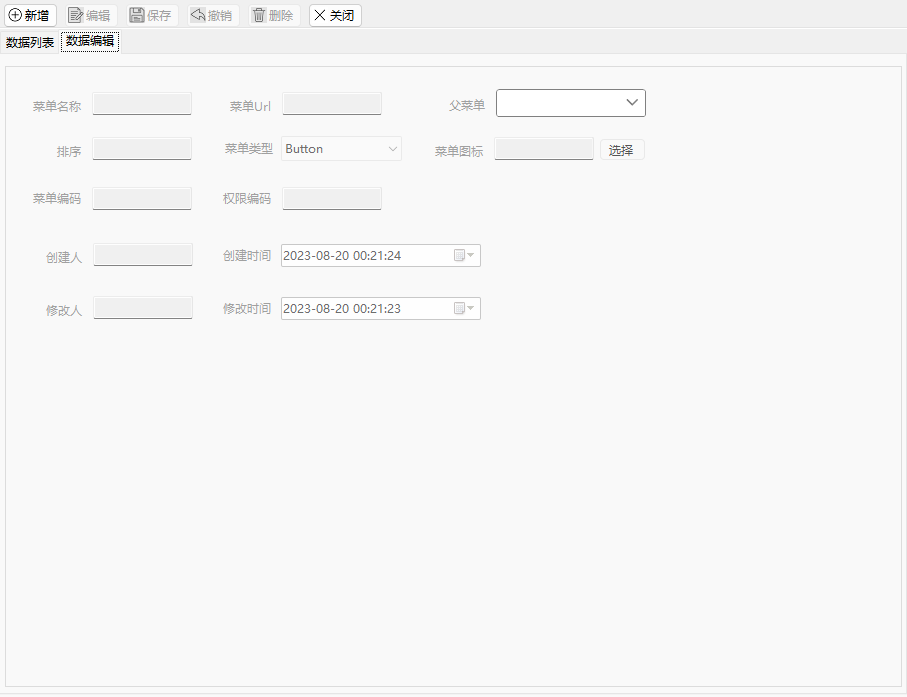Click into the 菜单Url input box

331,104
